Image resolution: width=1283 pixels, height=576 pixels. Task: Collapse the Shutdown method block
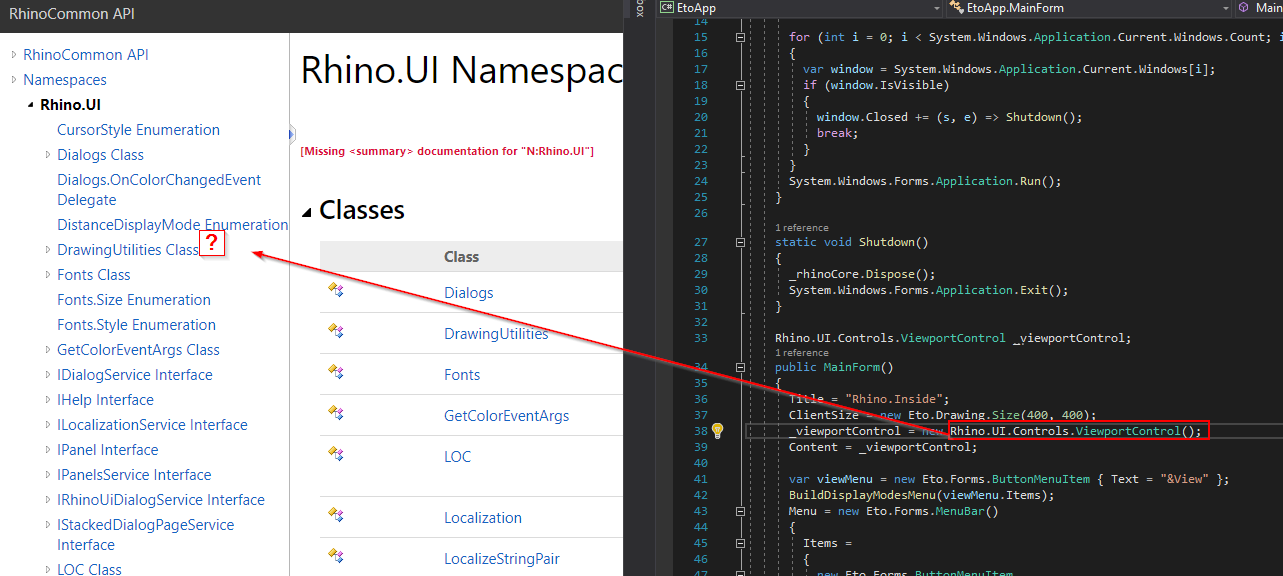[740, 242]
